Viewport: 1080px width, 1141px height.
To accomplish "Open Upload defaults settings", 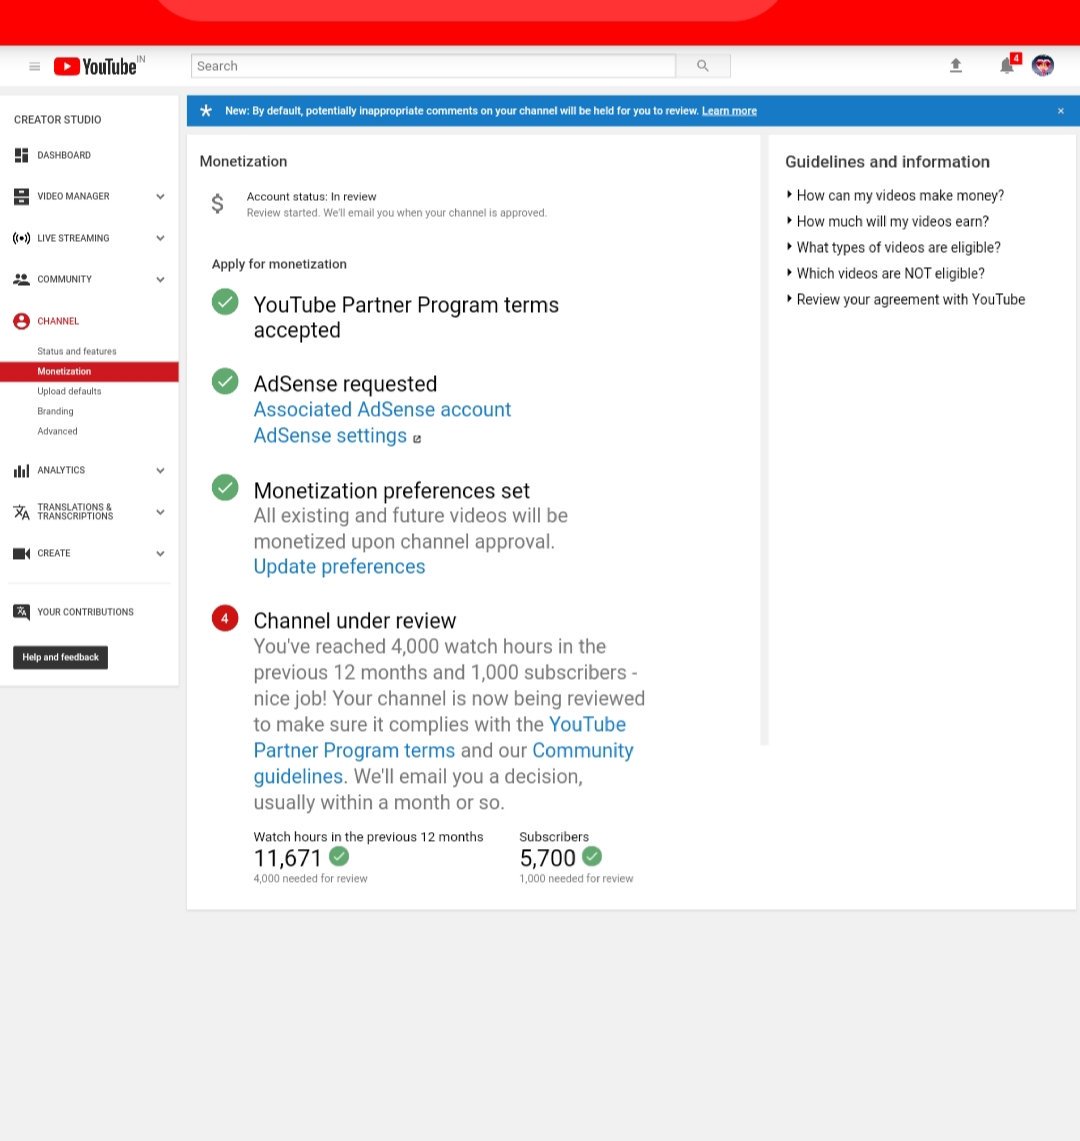I will click(69, 391).
